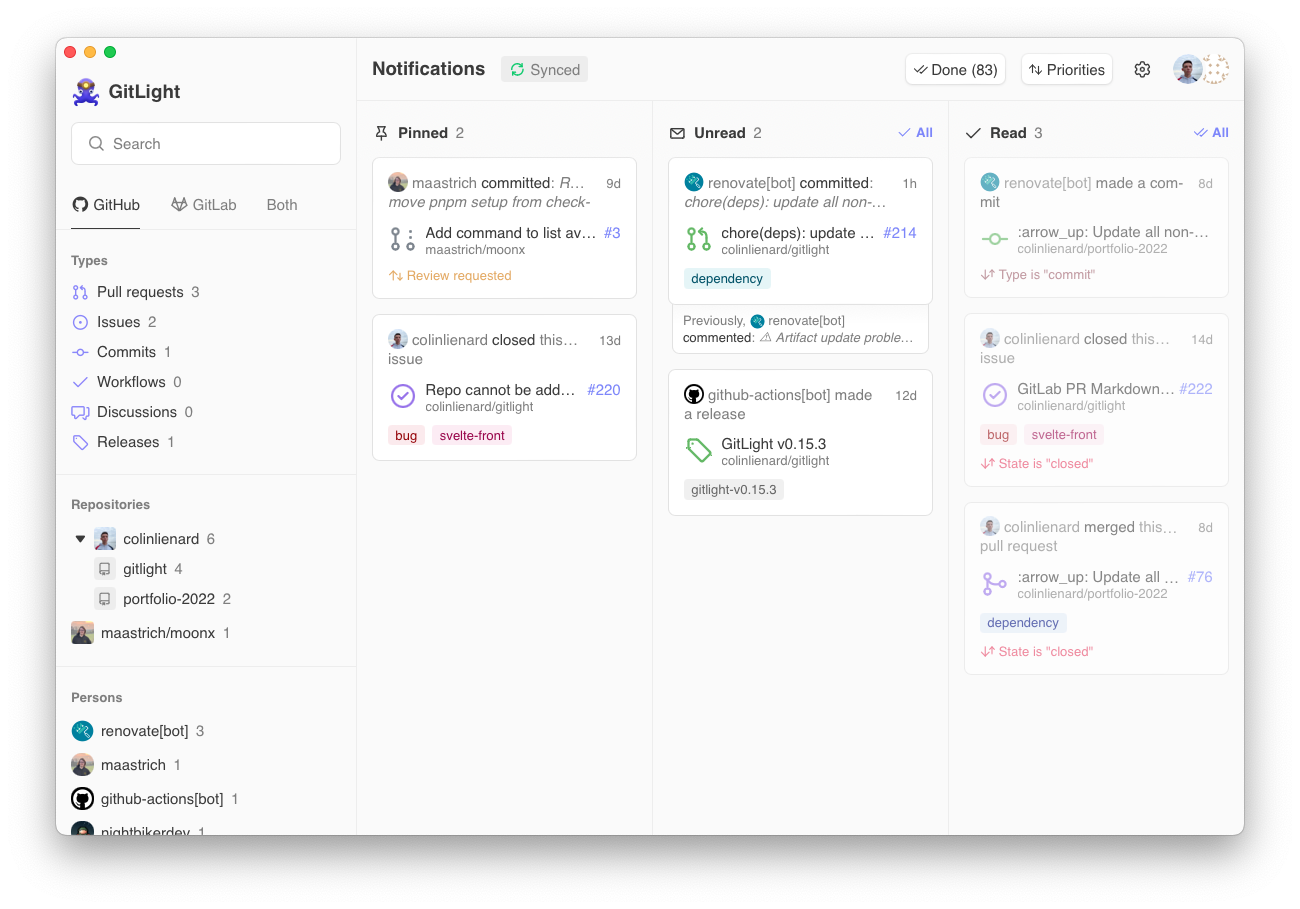This screenshot has width=1300, height=909.
Task: Filter by Pull requests type
Action: click(135, 292)
